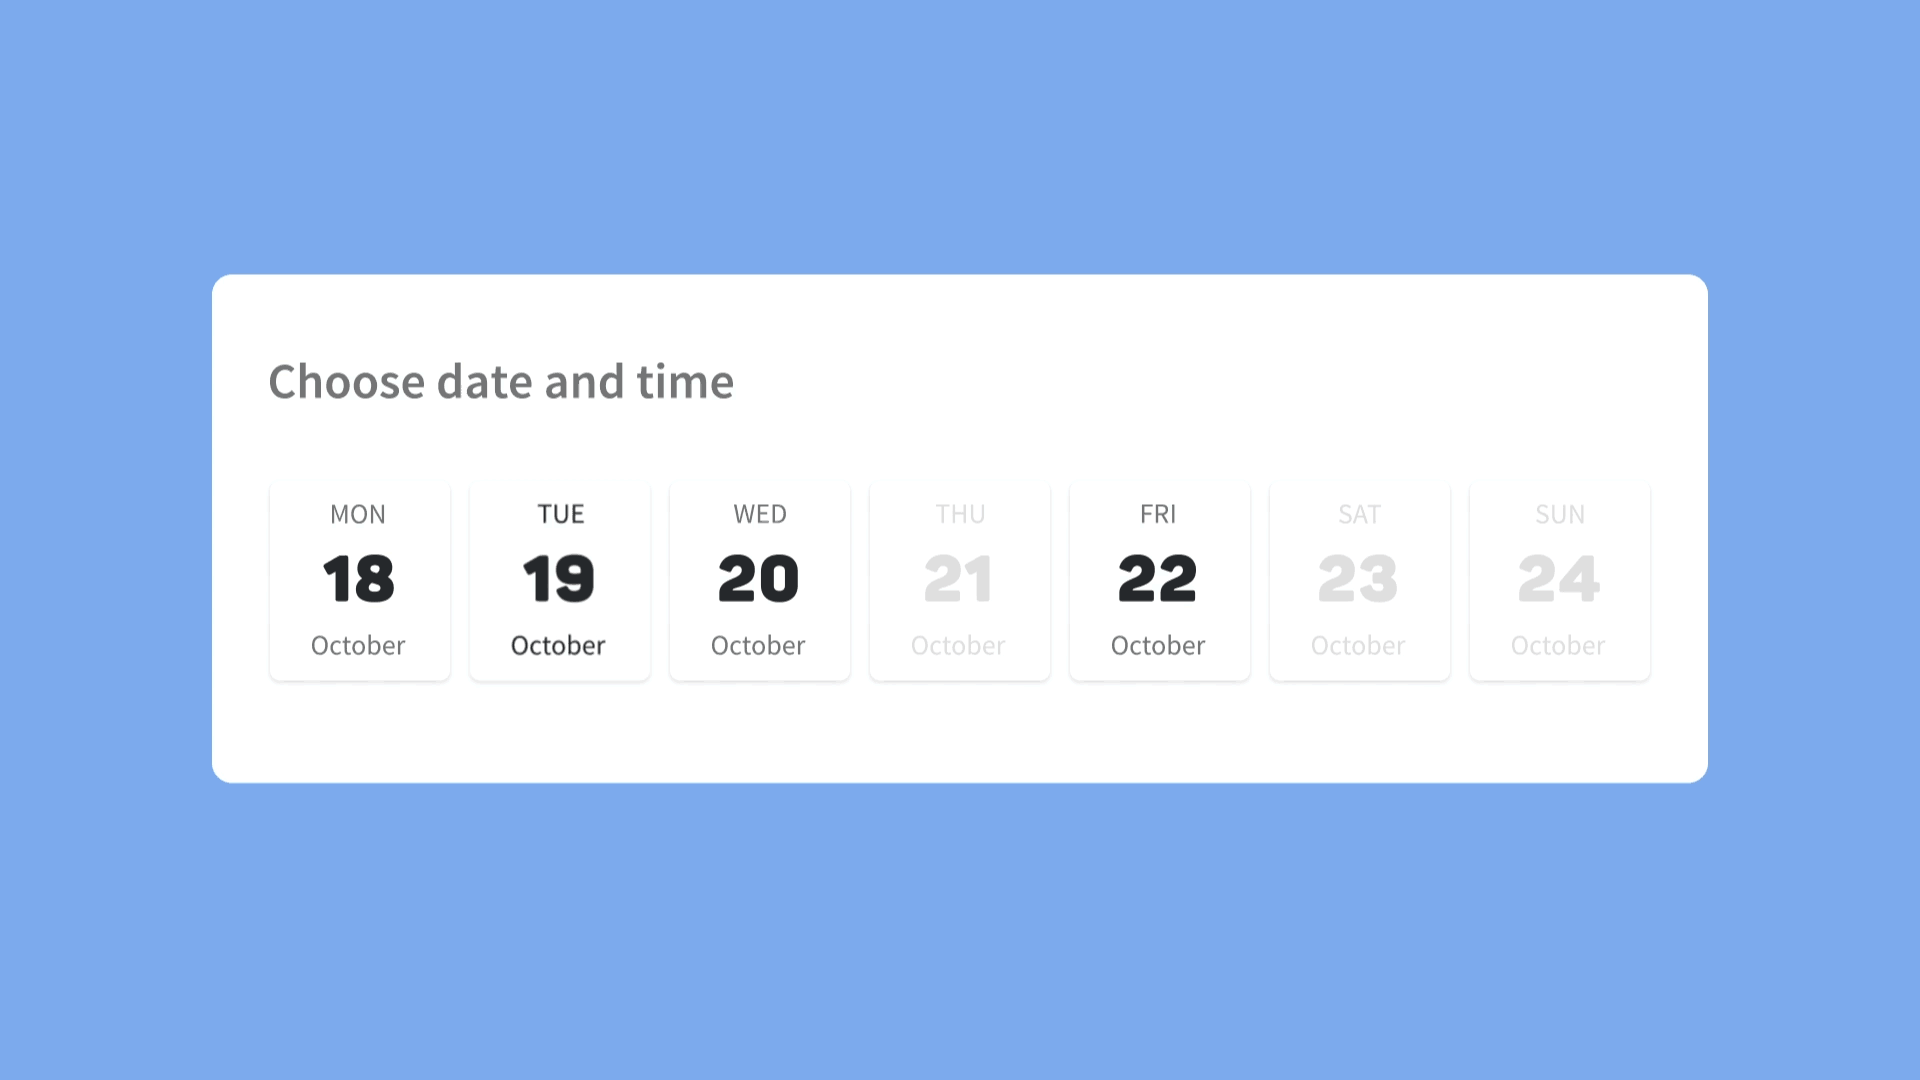
Task: Click the greyed-out Sunday 24 card
Action: point(1559,578)
